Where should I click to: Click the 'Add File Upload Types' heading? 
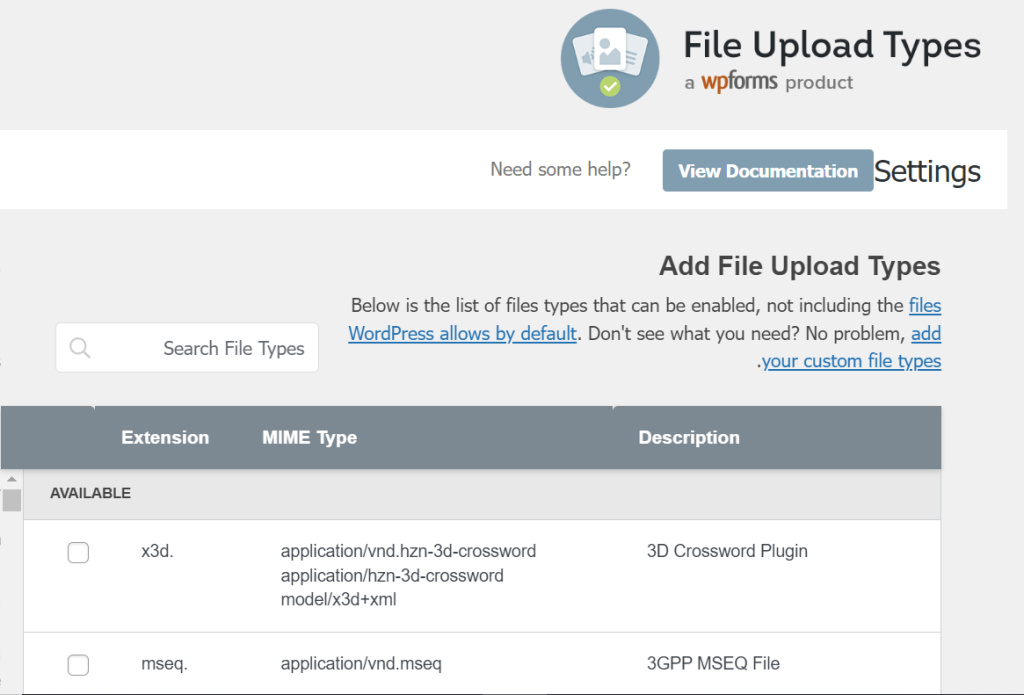799,266
